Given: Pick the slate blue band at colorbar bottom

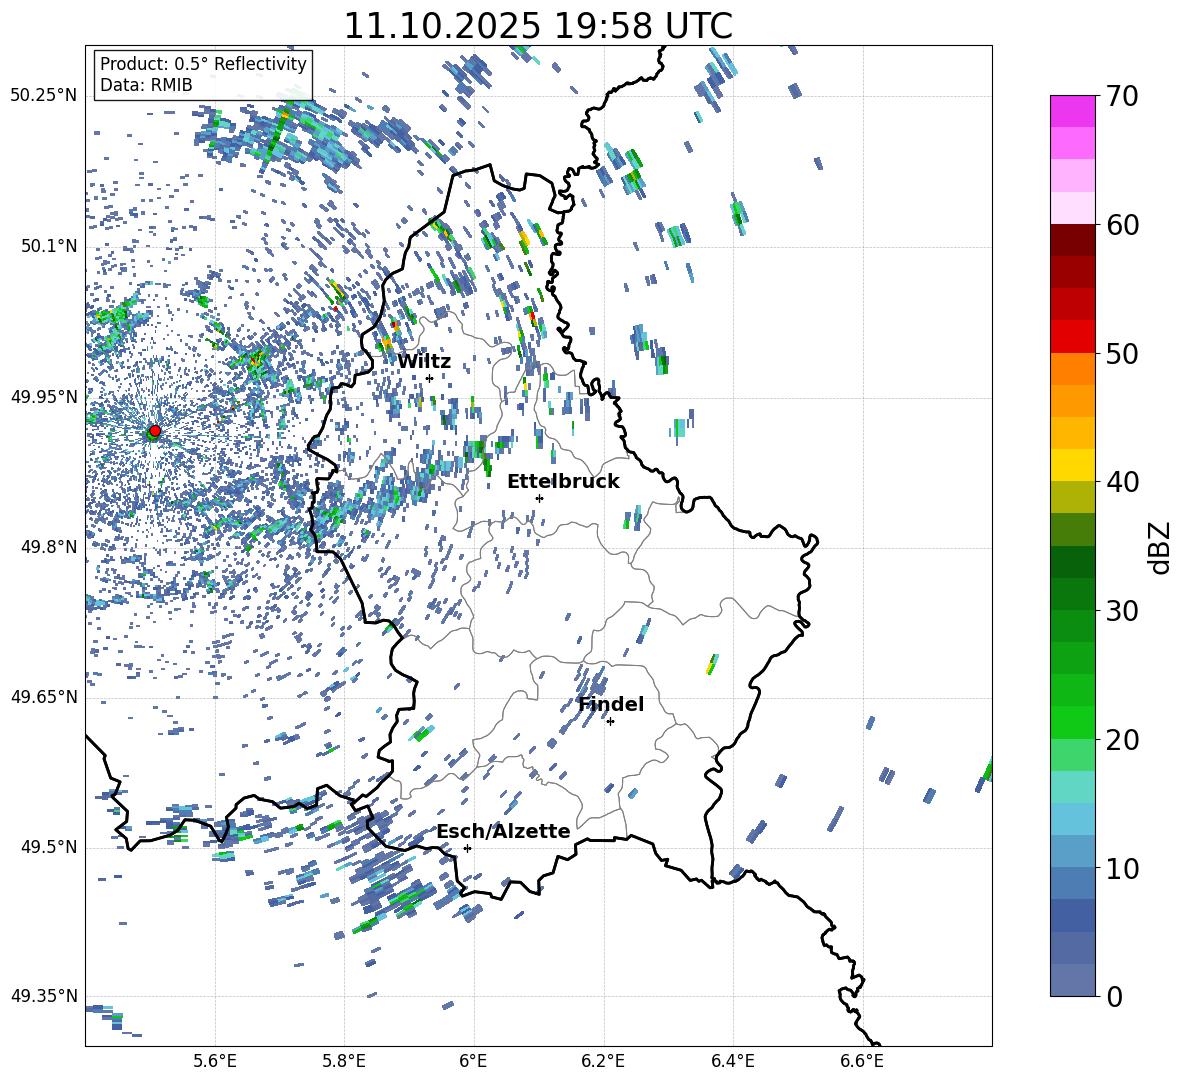Looking at the screenshot, I should (x=1072, y=980).
